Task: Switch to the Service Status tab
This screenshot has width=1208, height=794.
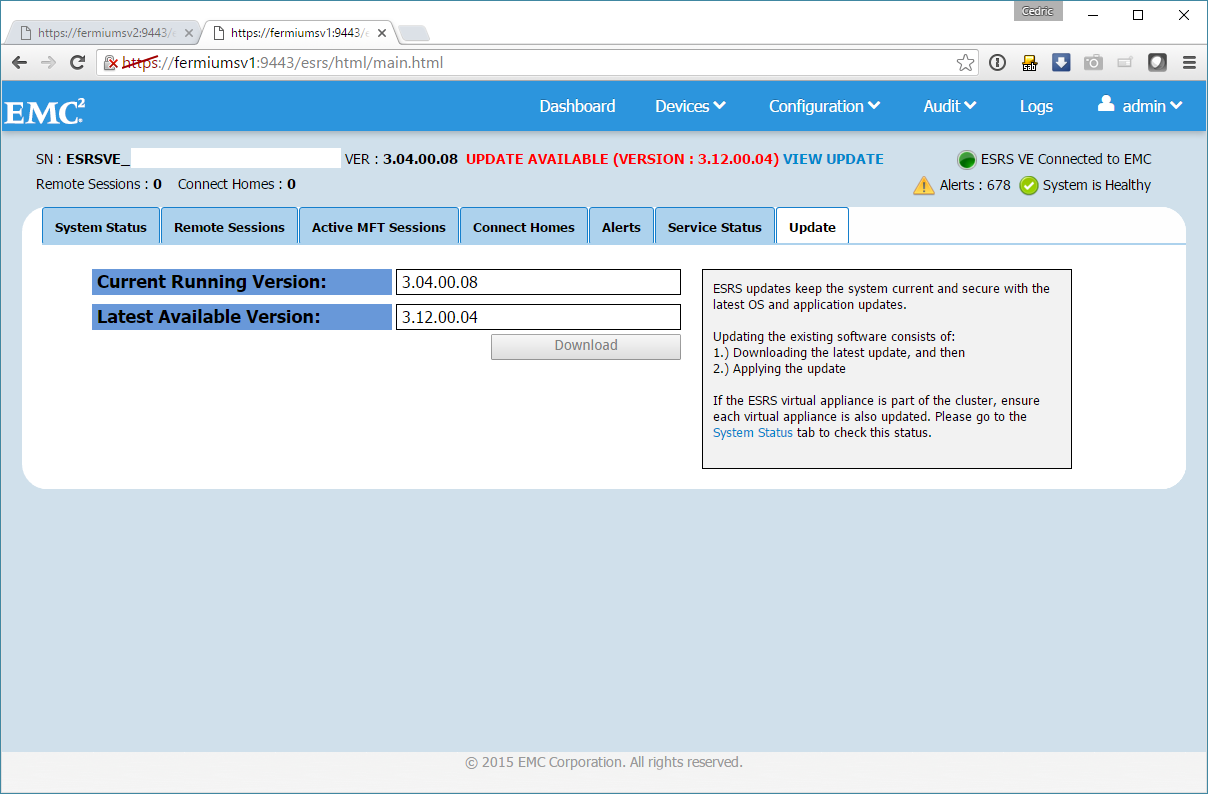Action: [714, 227]
